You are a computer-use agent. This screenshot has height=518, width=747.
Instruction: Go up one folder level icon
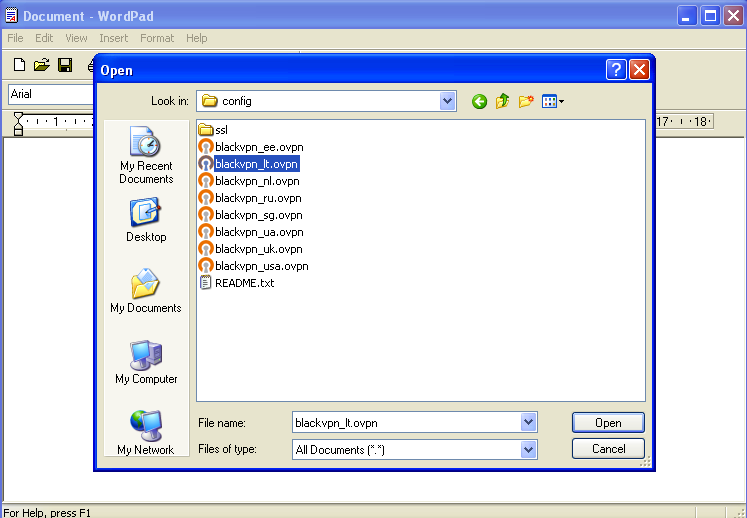[503, 101]
